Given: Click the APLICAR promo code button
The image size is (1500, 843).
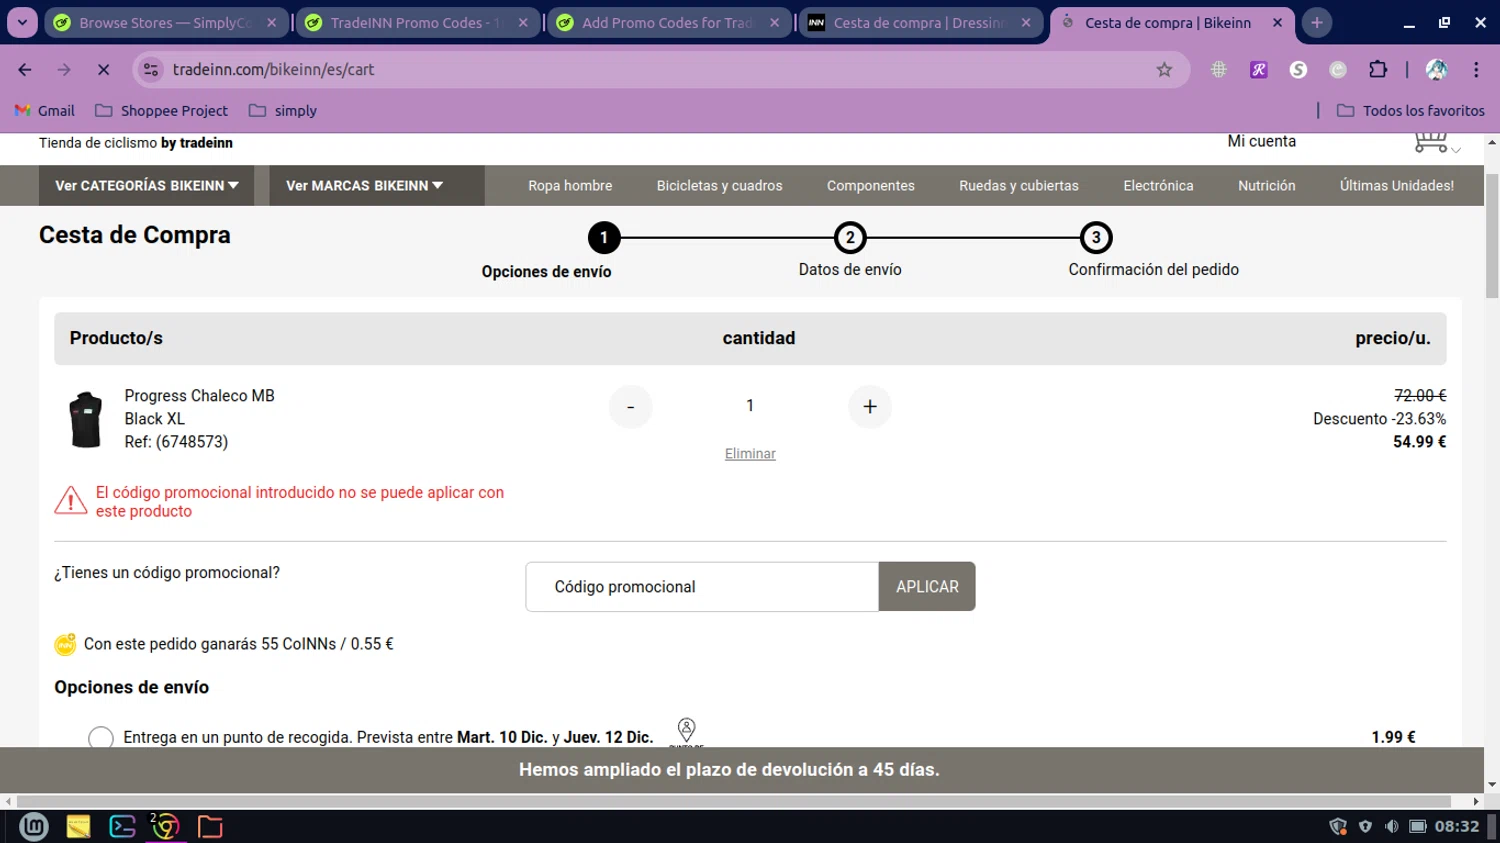Looking at the screenshot, I should (927, 586).
